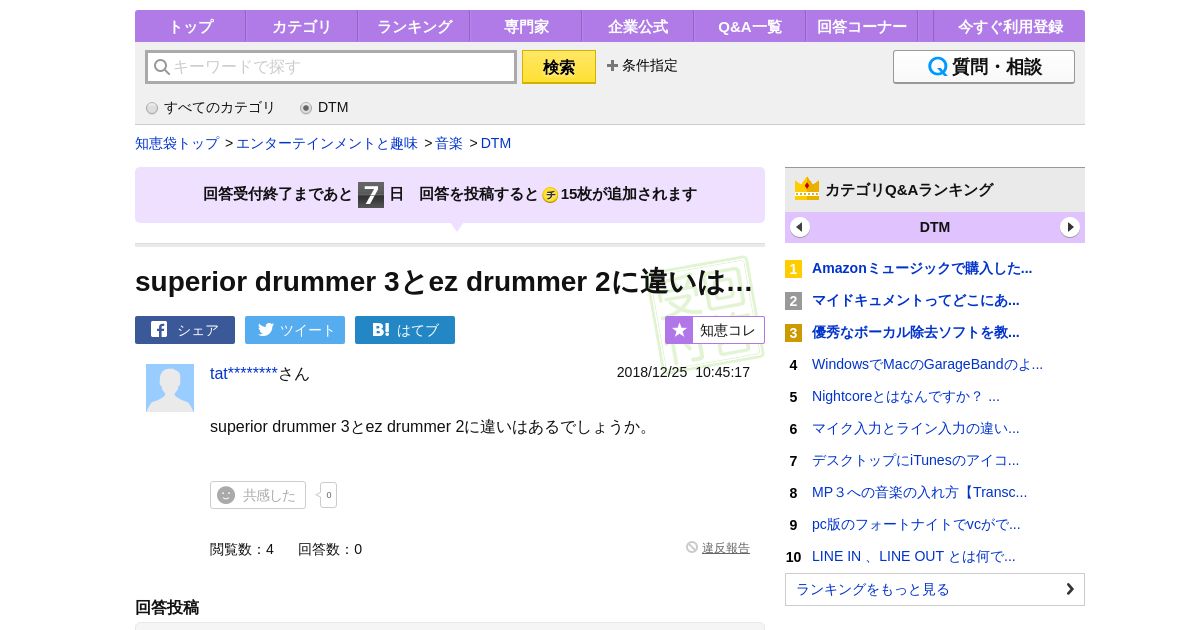Click the Facebook share button

pos(185,330)
